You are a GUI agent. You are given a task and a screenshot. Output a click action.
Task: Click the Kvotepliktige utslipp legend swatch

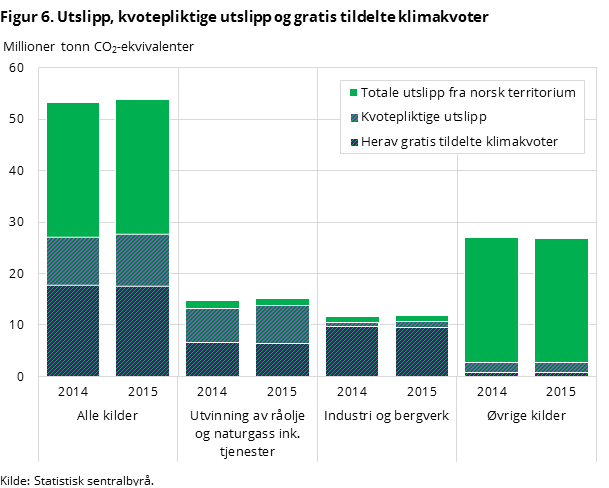pos(353,118)
